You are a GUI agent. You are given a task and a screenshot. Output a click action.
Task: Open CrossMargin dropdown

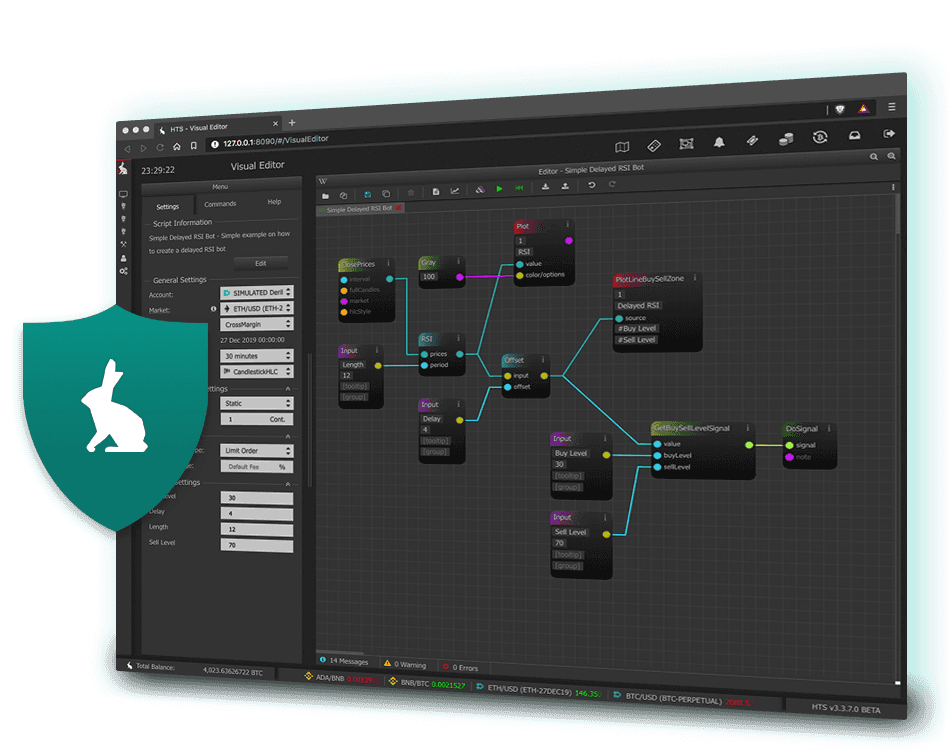257,324
